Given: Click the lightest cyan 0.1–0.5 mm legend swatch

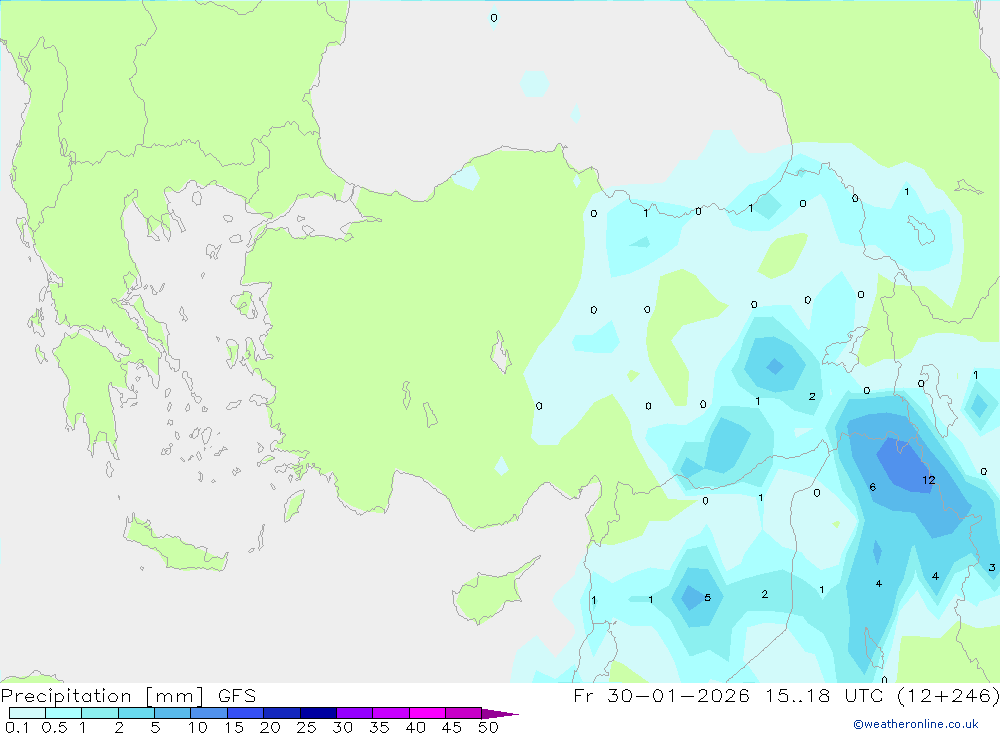Looking at the screenshot, I should click(27, 713).
